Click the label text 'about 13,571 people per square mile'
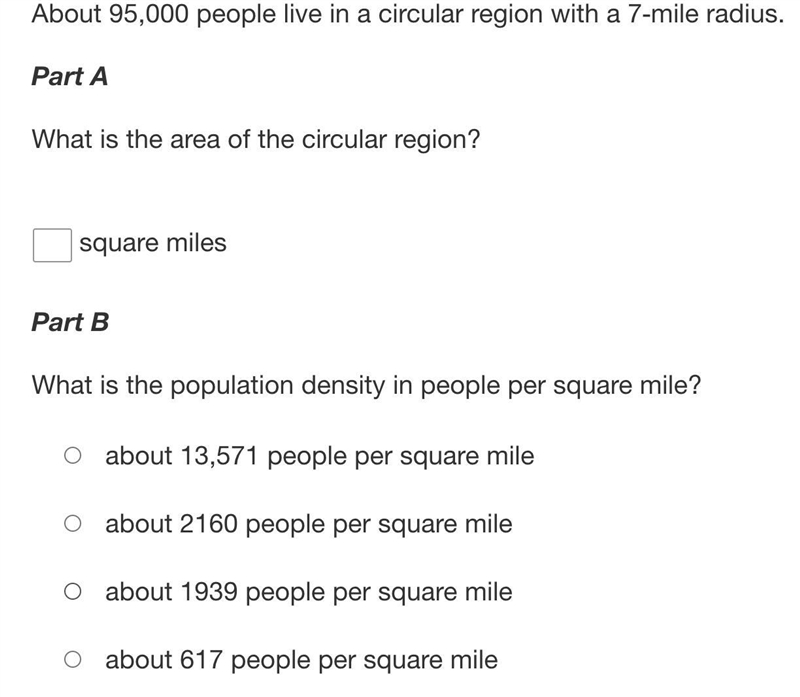The image size is (800, 697). click(x=319, y=456)
